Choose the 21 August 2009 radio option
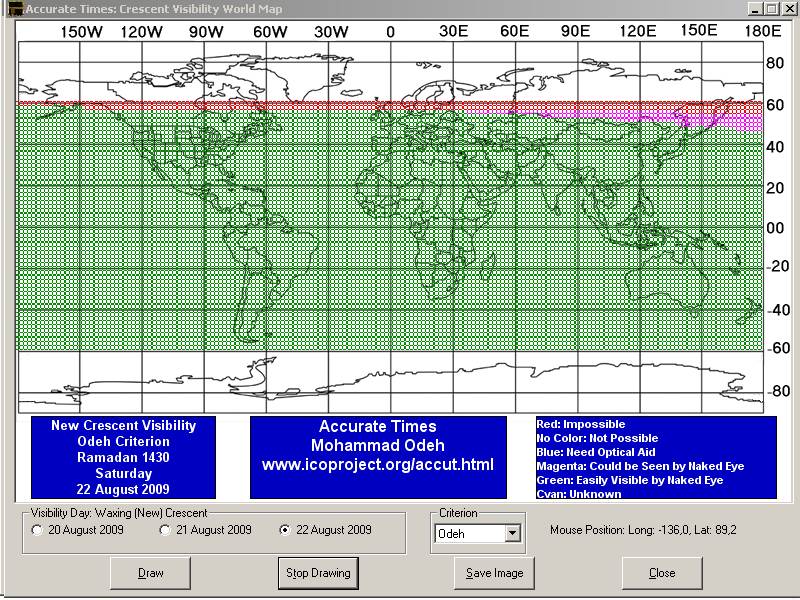Screen dimensions: 800x600 pos(166,530)
